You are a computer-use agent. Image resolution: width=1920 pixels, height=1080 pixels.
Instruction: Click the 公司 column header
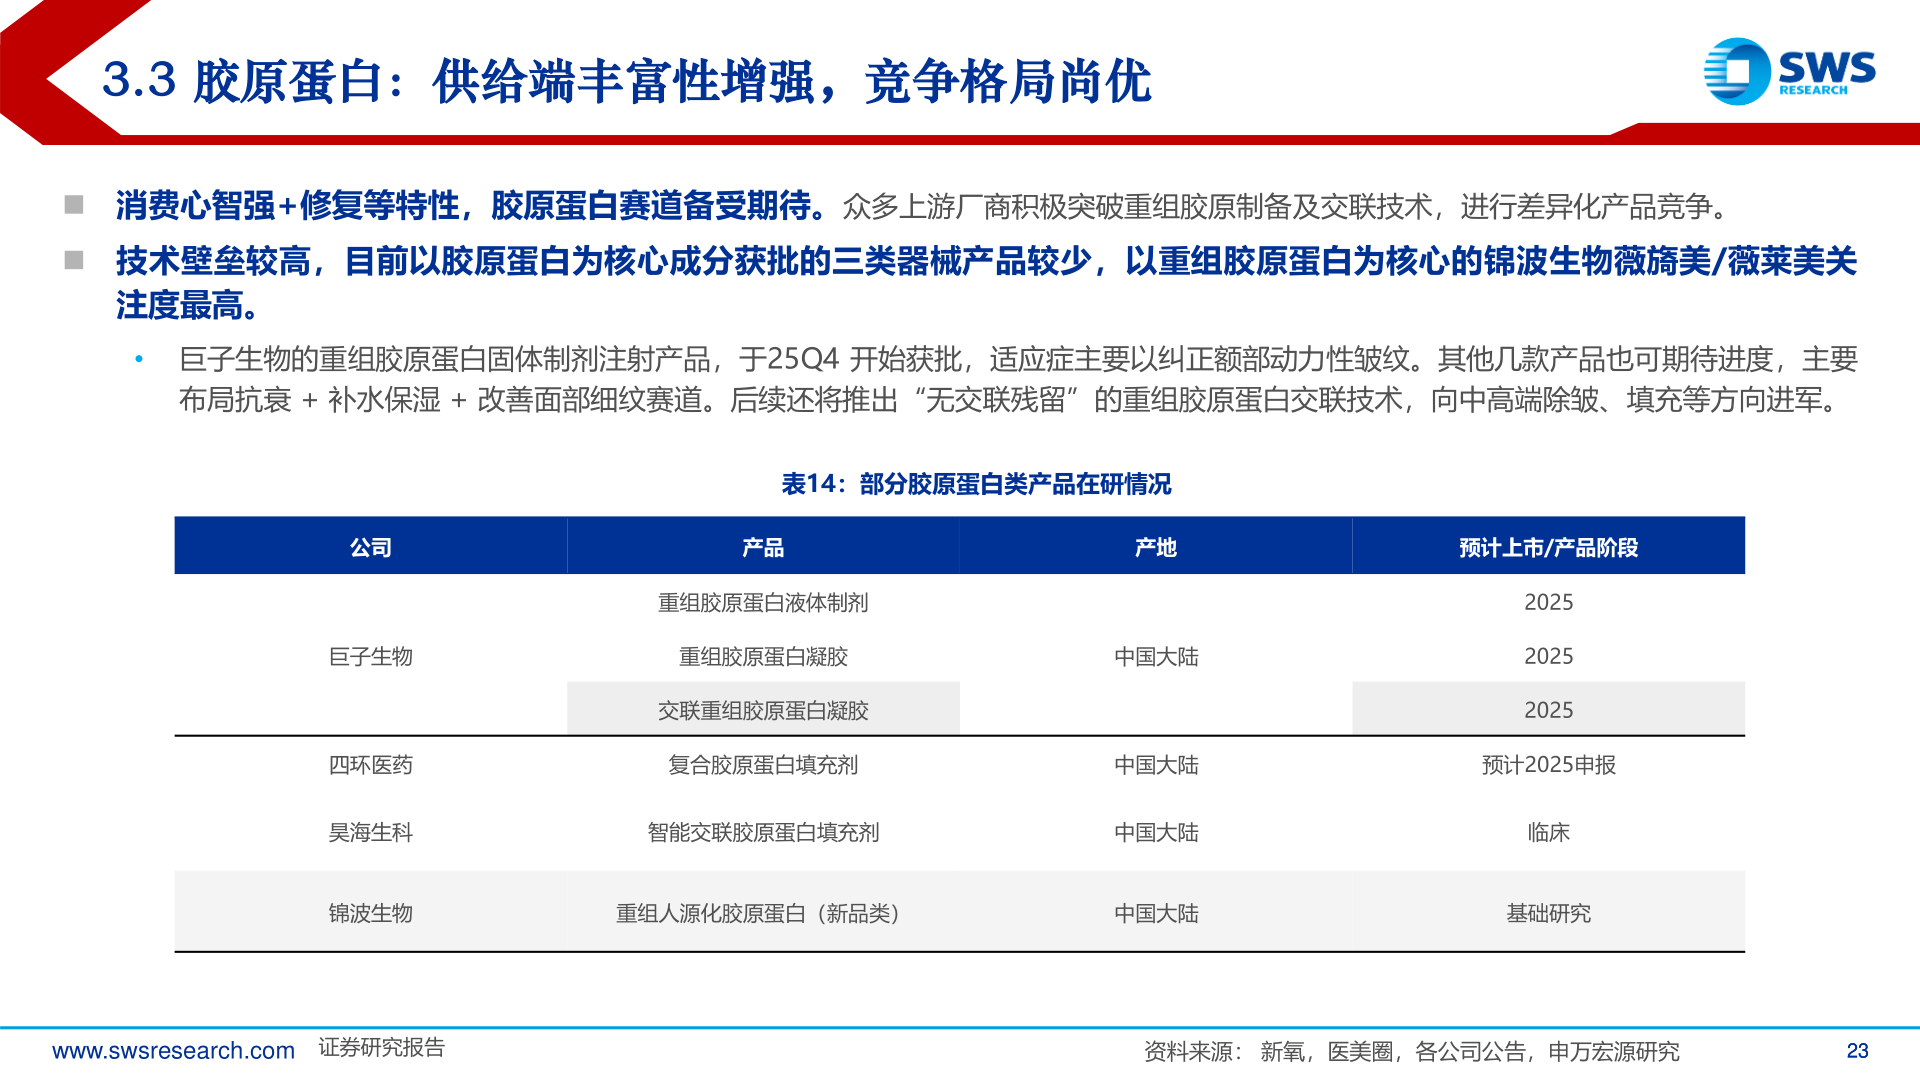[370, 547]
